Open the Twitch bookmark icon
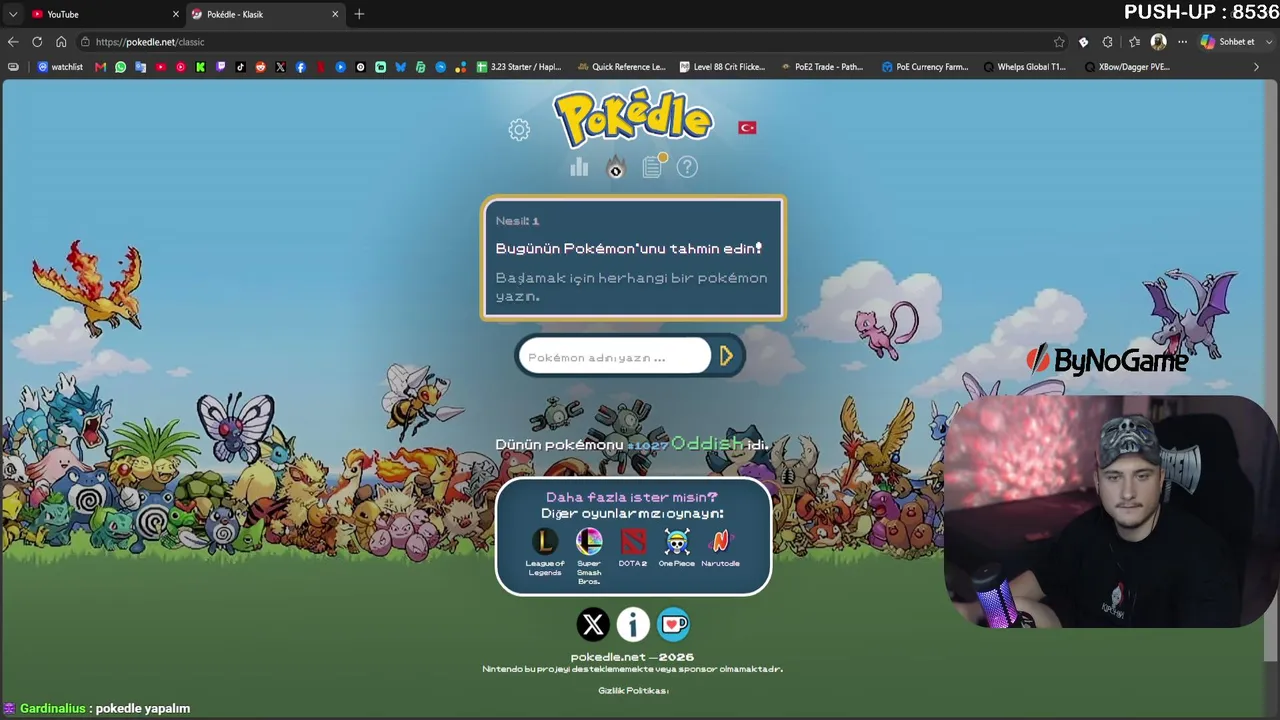 tap(220, 67)
